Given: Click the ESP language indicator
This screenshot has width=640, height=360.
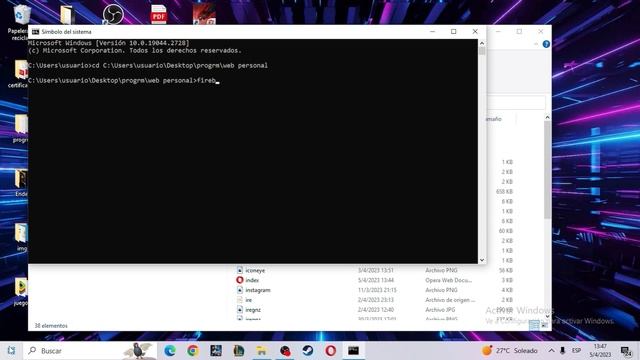Looking at the screenshot, I should point(576,351).
